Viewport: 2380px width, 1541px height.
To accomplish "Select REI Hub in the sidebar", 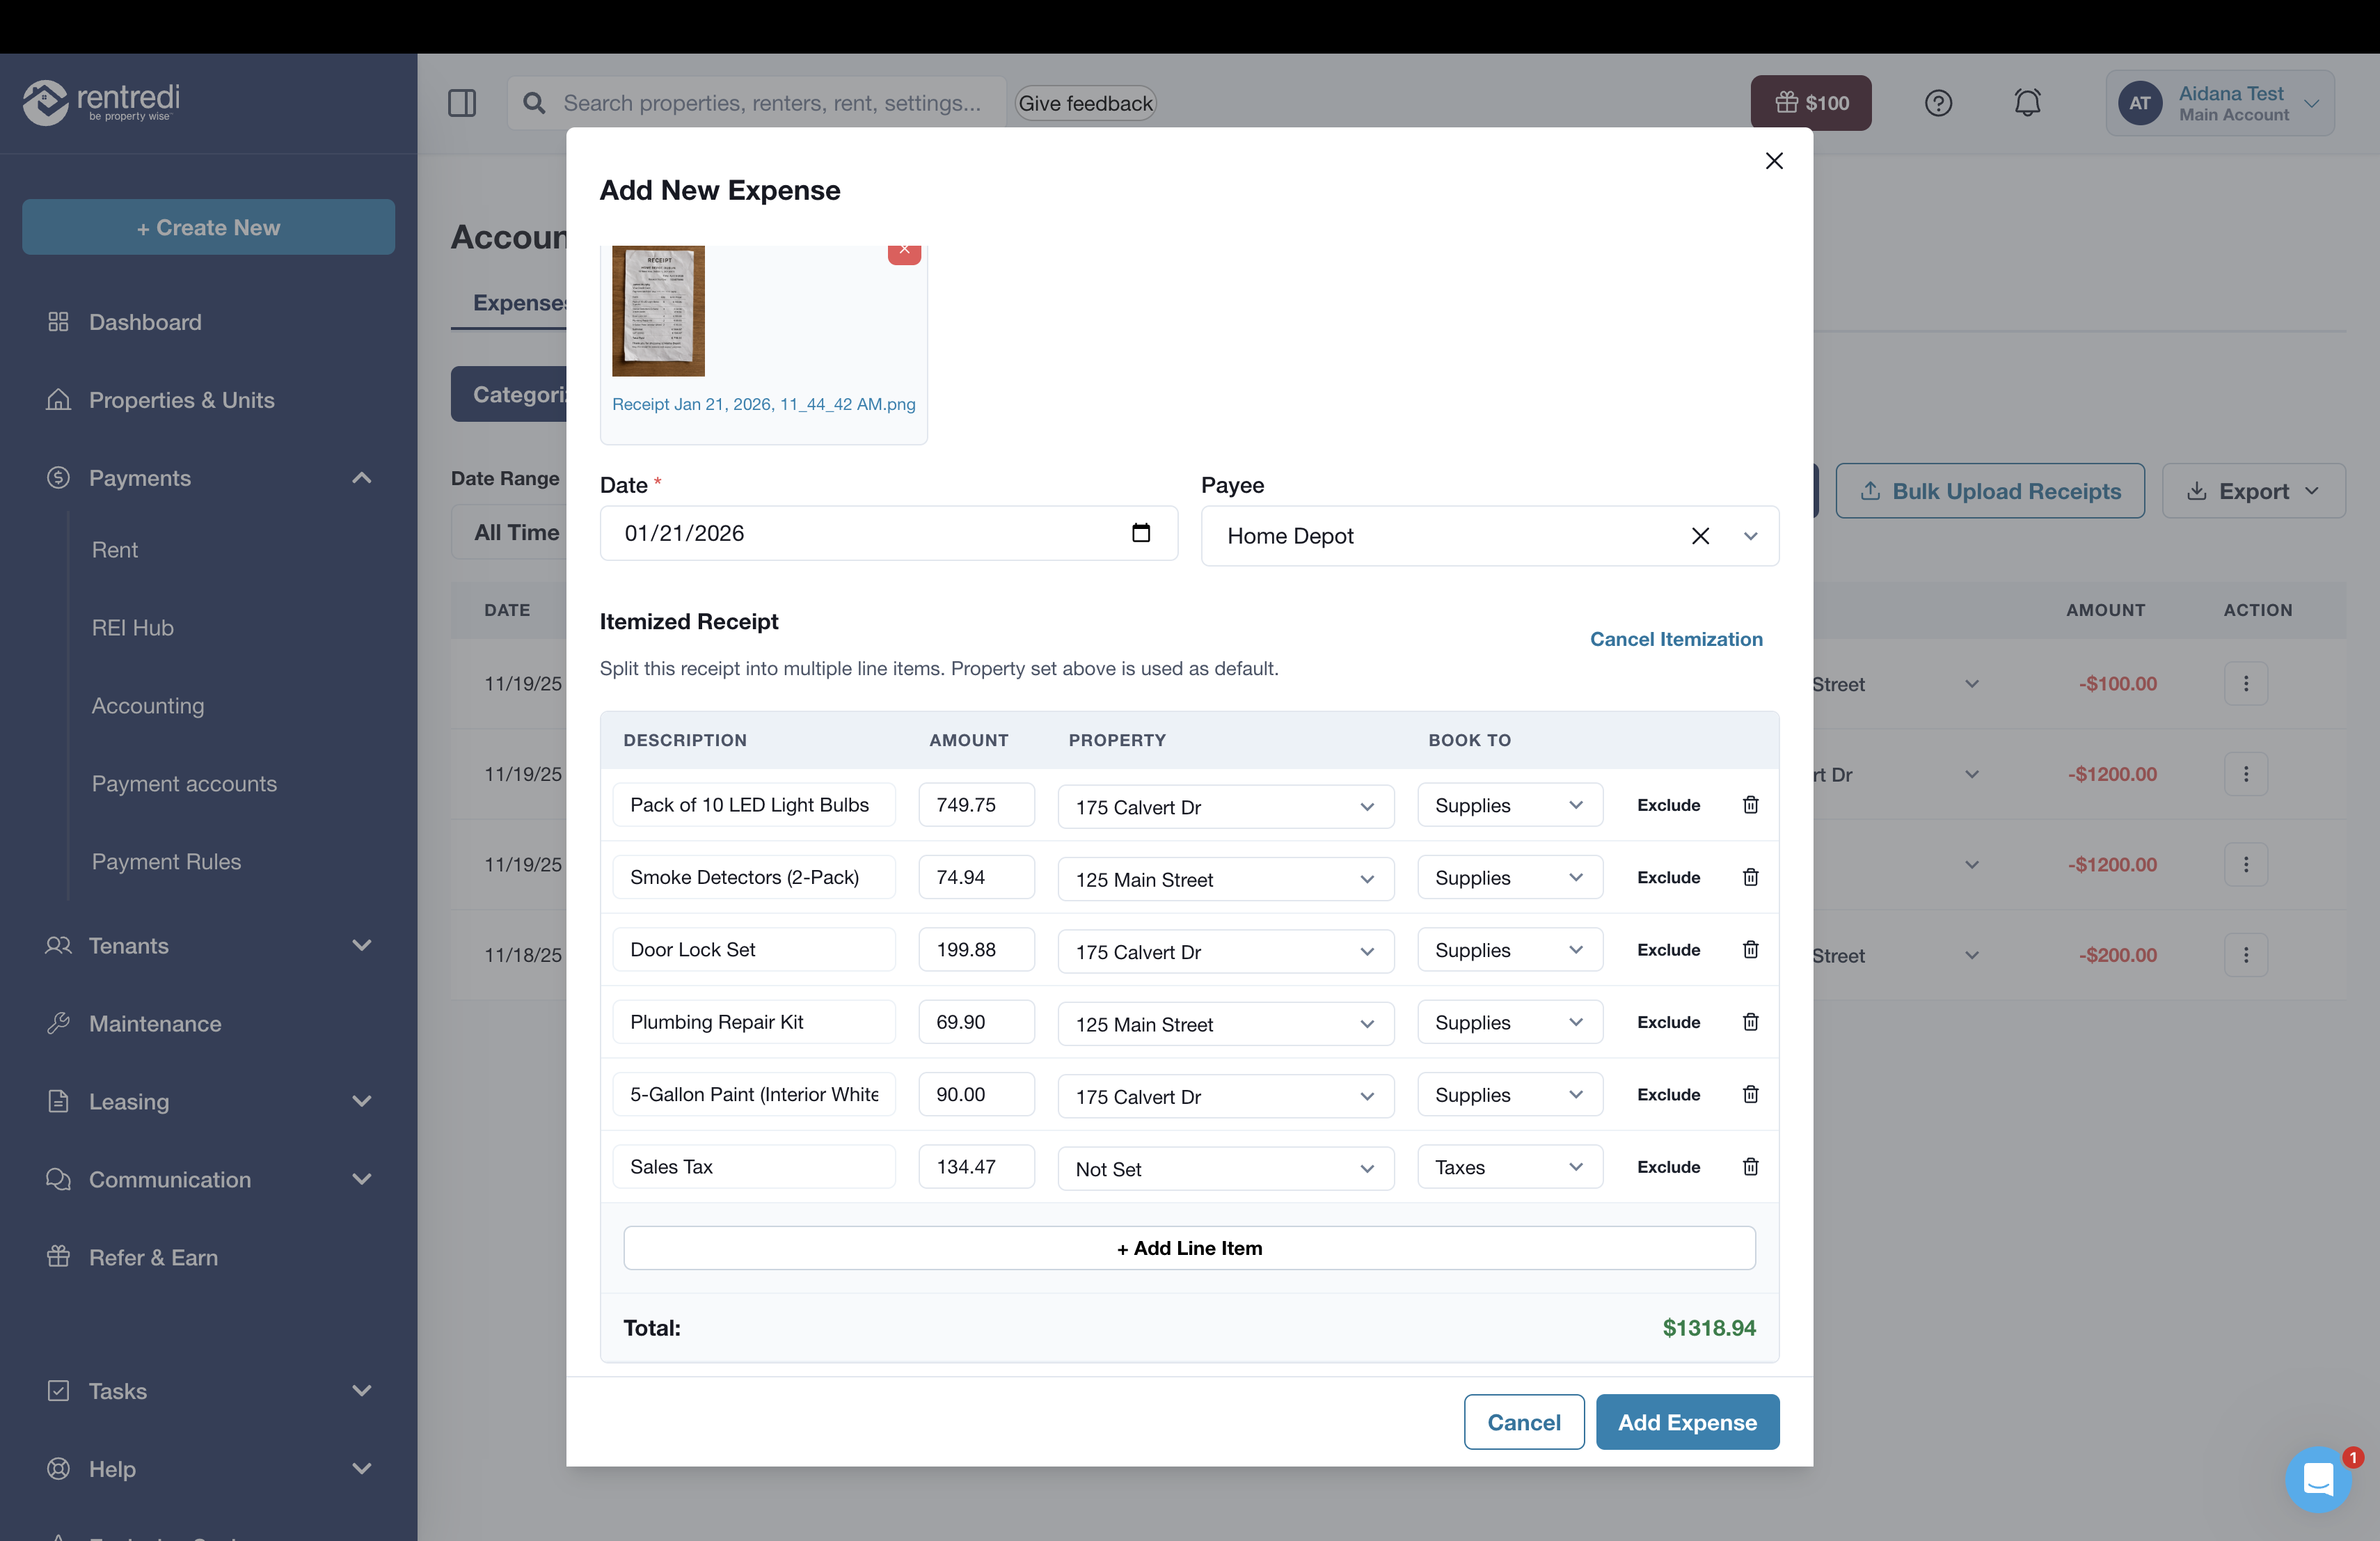I will (x=133, y=627).
